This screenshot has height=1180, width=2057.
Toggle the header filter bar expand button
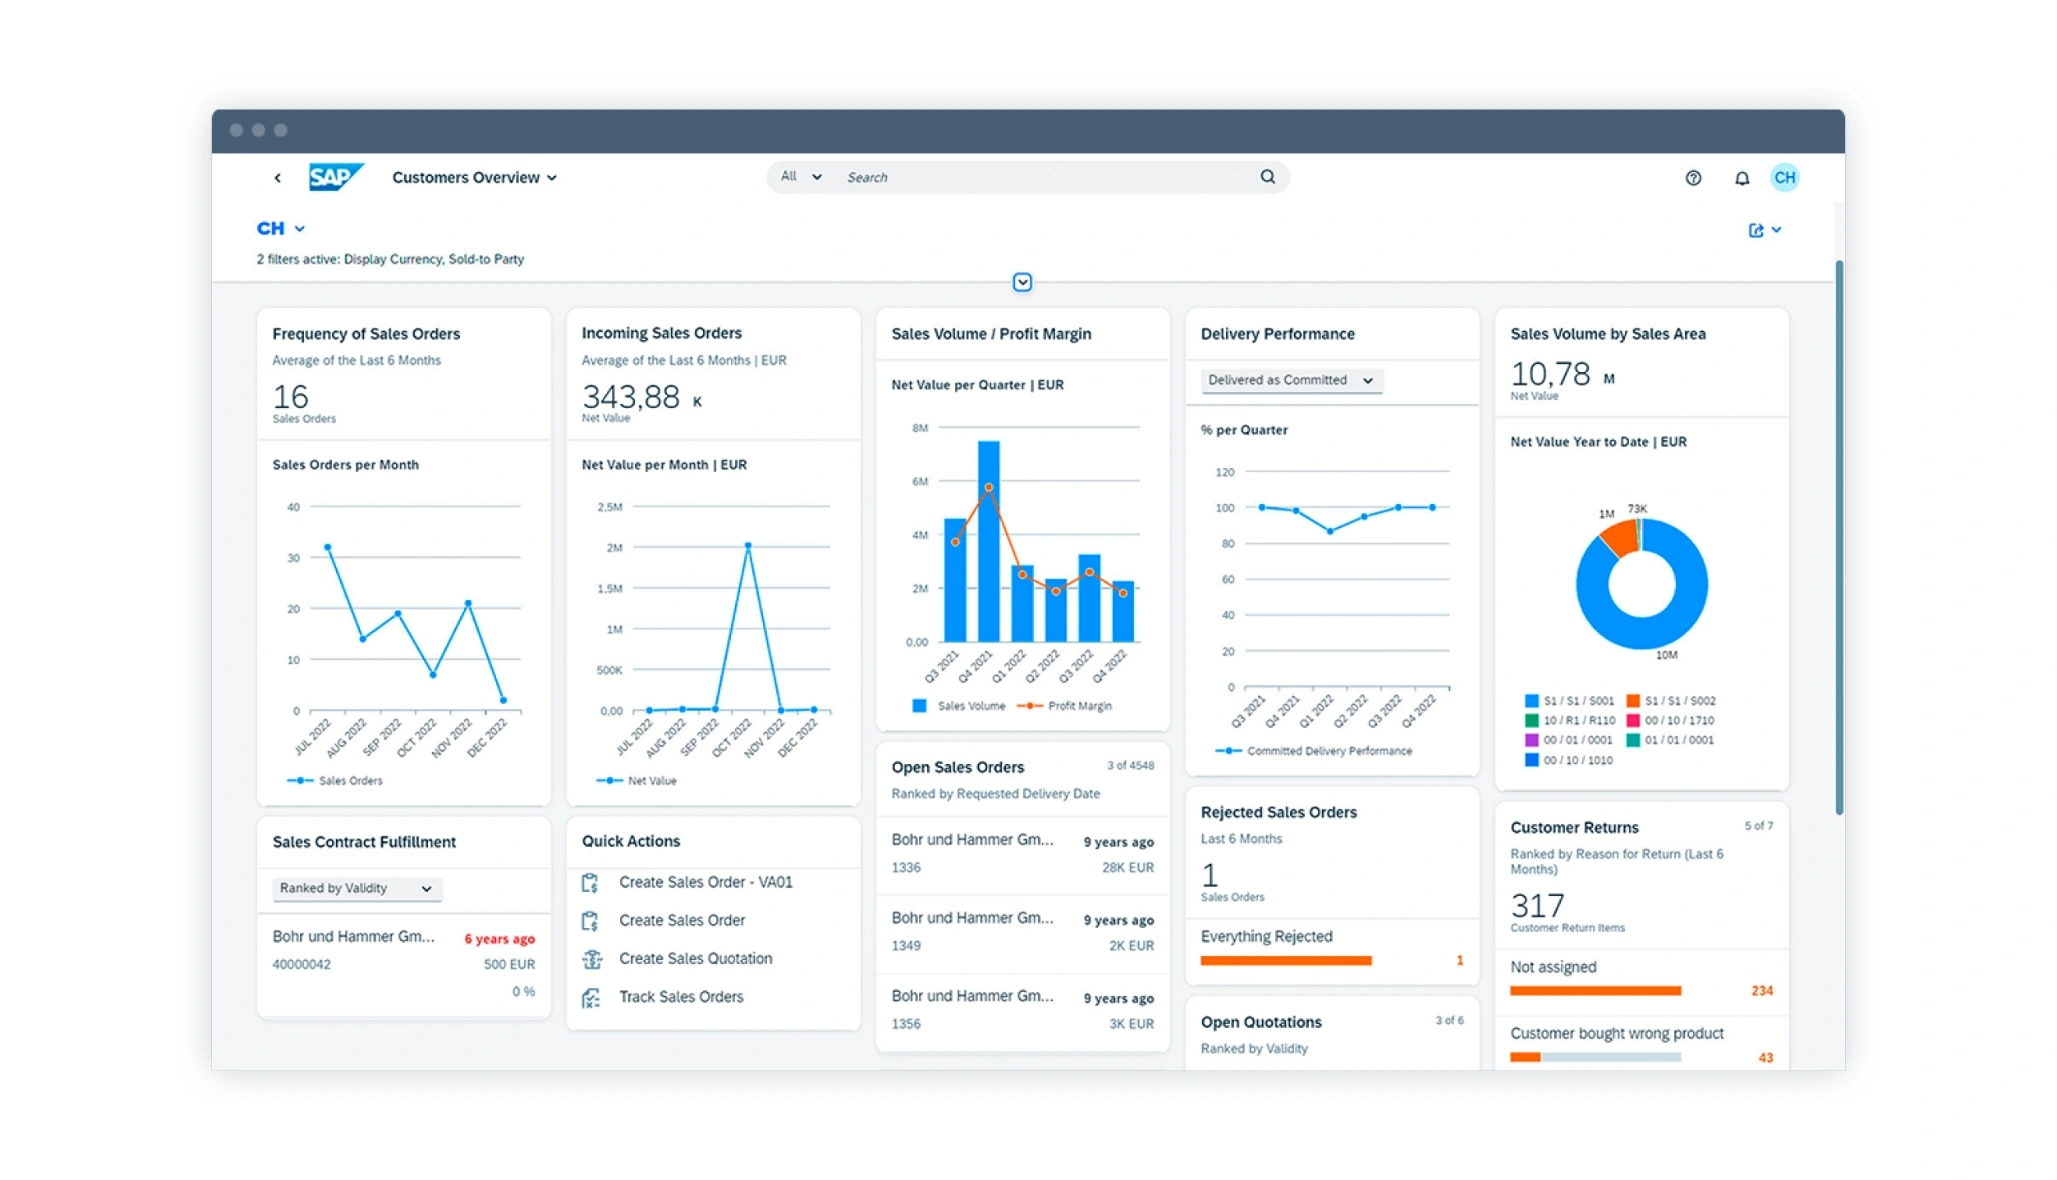click(1022, 282)
